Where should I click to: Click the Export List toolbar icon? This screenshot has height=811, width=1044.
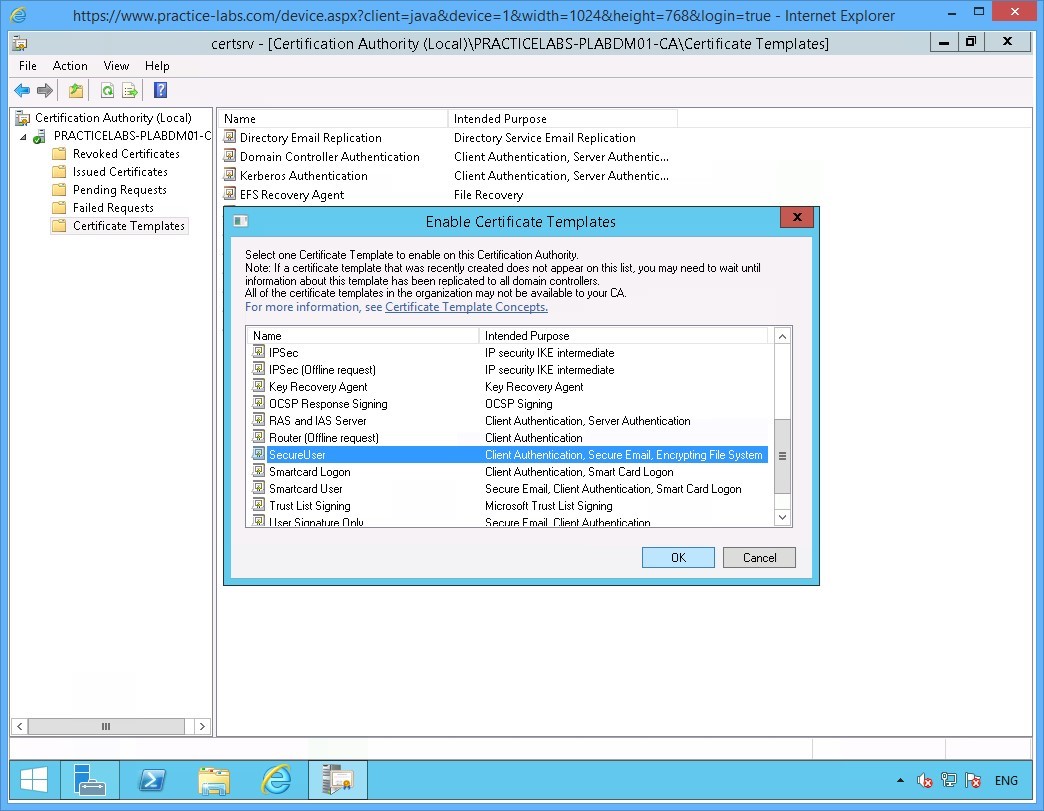(129, 90)
